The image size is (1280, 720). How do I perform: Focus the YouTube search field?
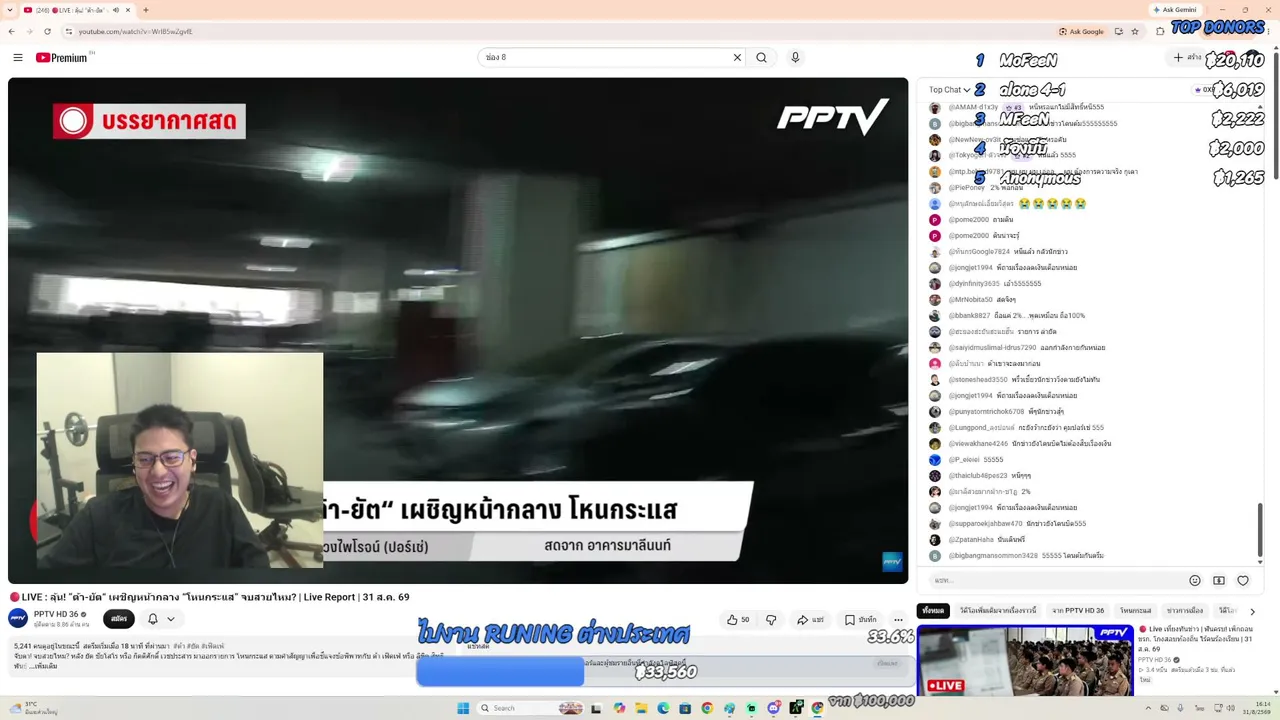(606, 58)
